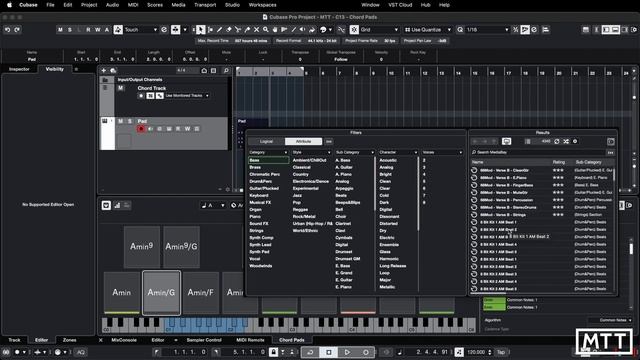Open the MIDI menu in menu bar

[133, 5]
